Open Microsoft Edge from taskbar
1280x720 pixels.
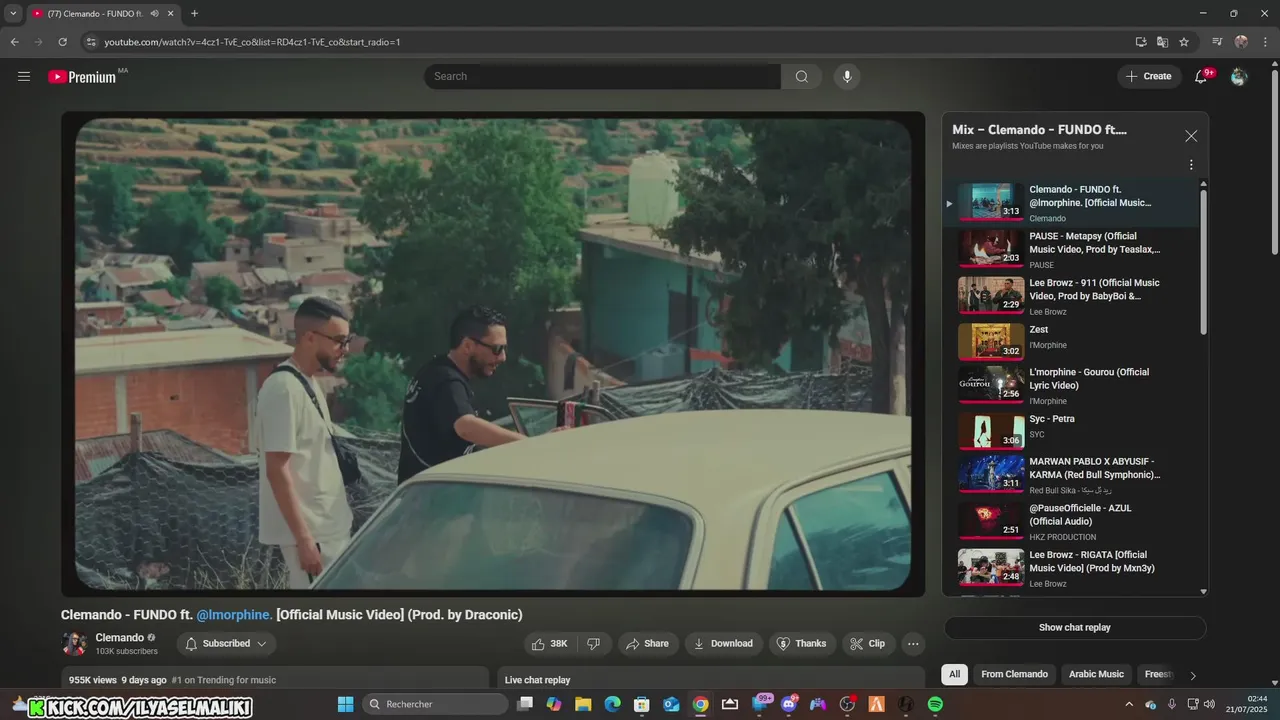(x=612, y=704)
